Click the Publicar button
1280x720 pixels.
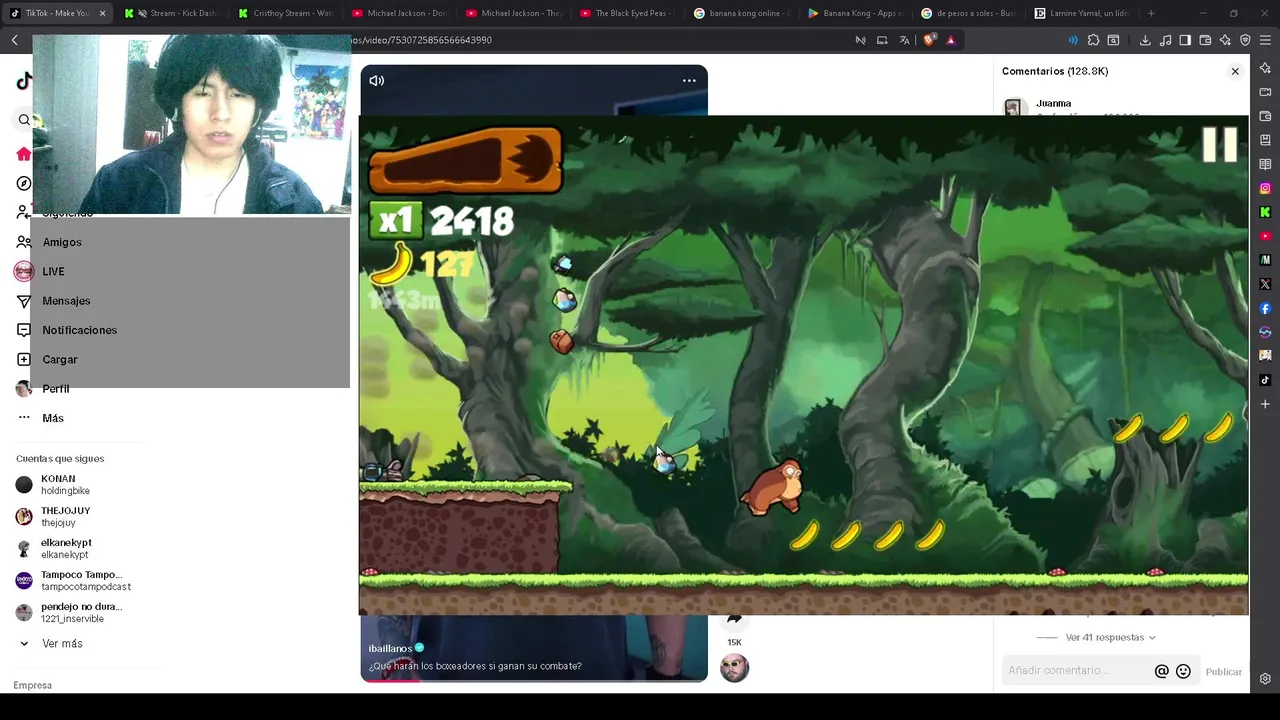point(1223,672)
